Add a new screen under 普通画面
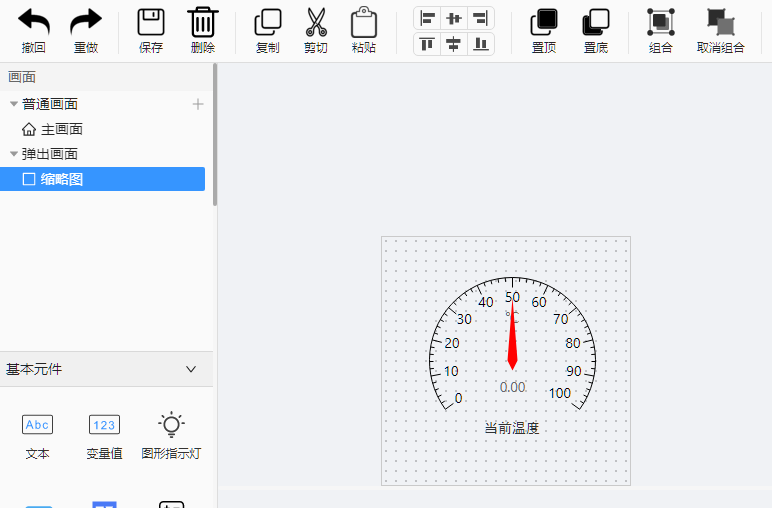The width and height of the screenshot is (772, 508). pyautogui.click(x=198, y=104)
